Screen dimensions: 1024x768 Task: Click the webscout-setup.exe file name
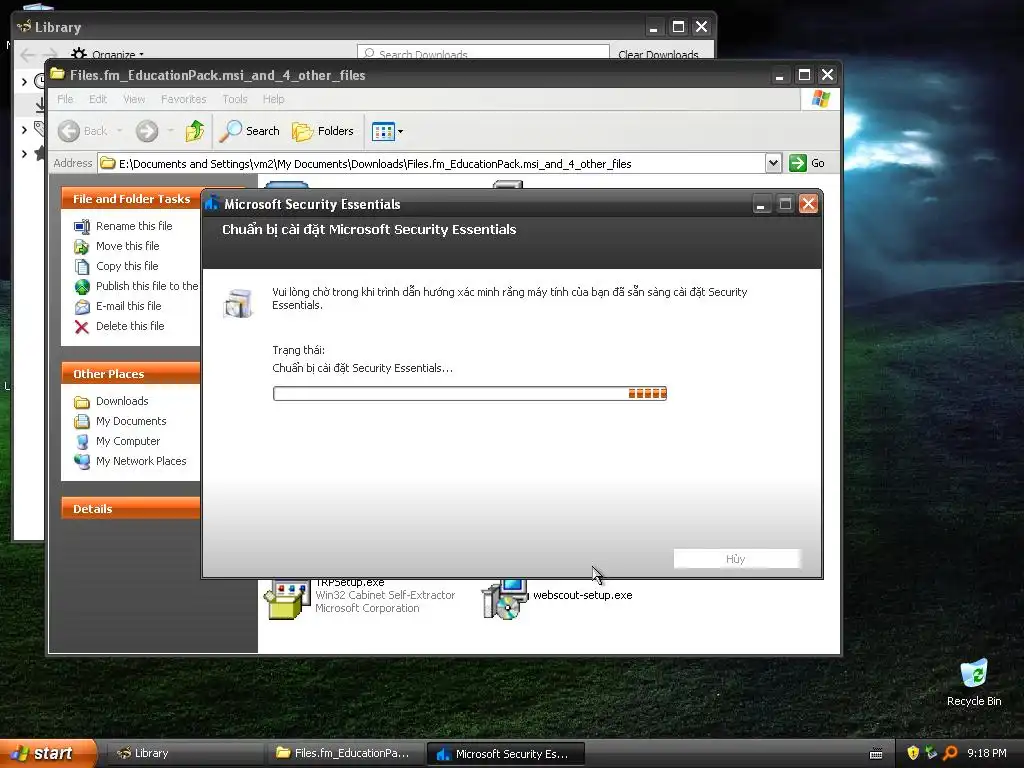click(x=583, y=595)
